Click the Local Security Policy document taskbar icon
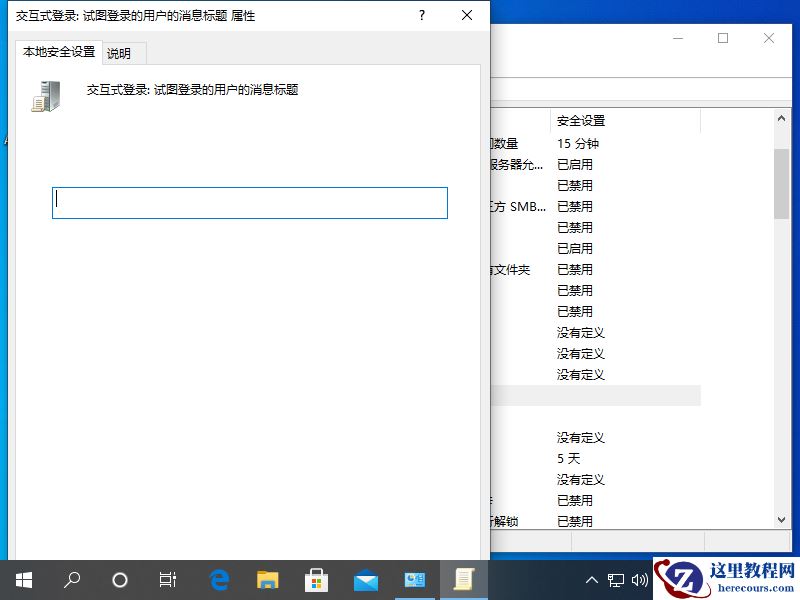 [463, 580]
